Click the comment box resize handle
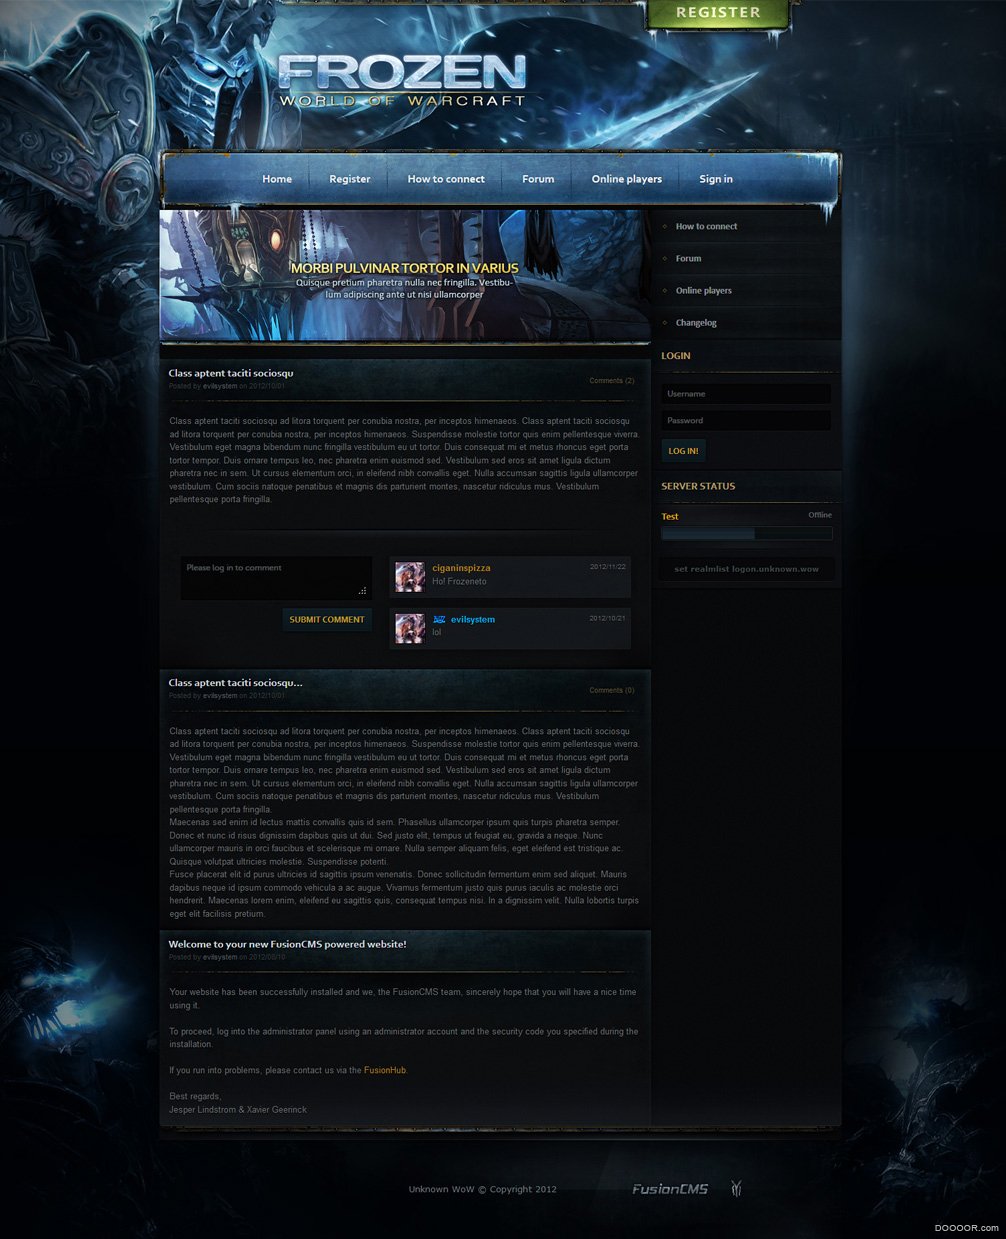The width and height of the screenshot is (1006, 1239). point(363,591)
